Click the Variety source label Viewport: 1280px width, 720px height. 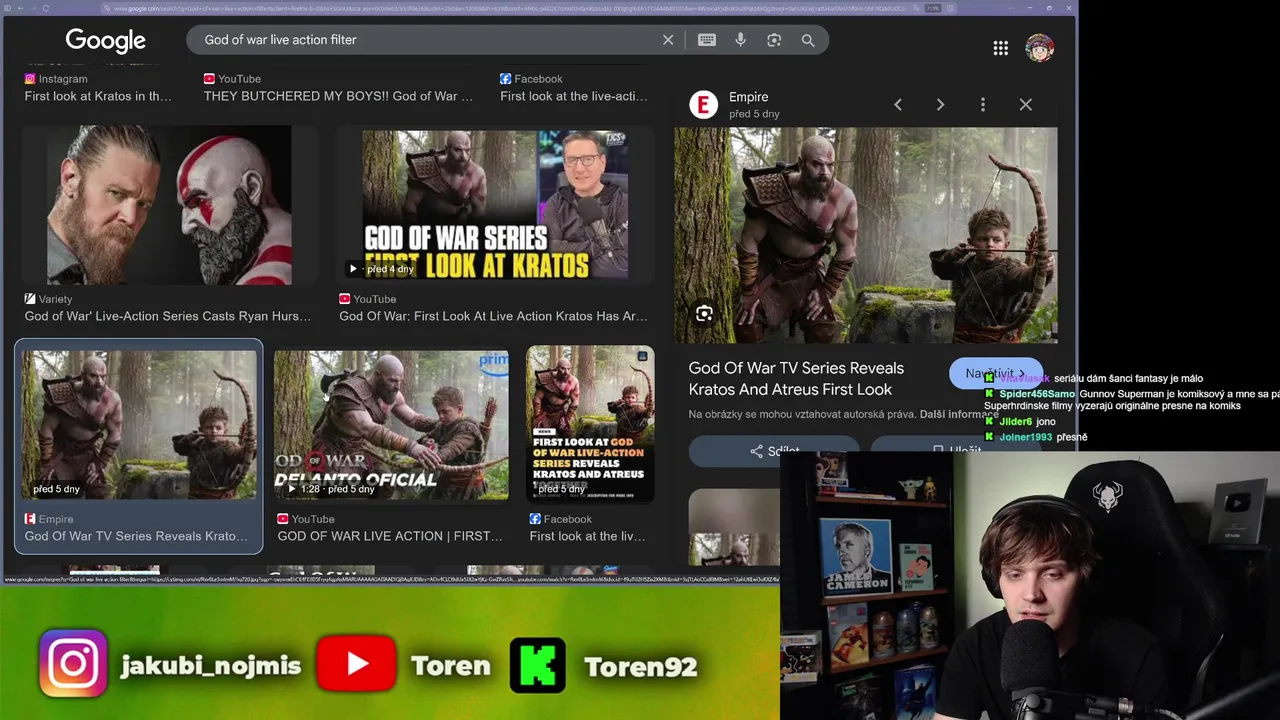coord(55,299)
